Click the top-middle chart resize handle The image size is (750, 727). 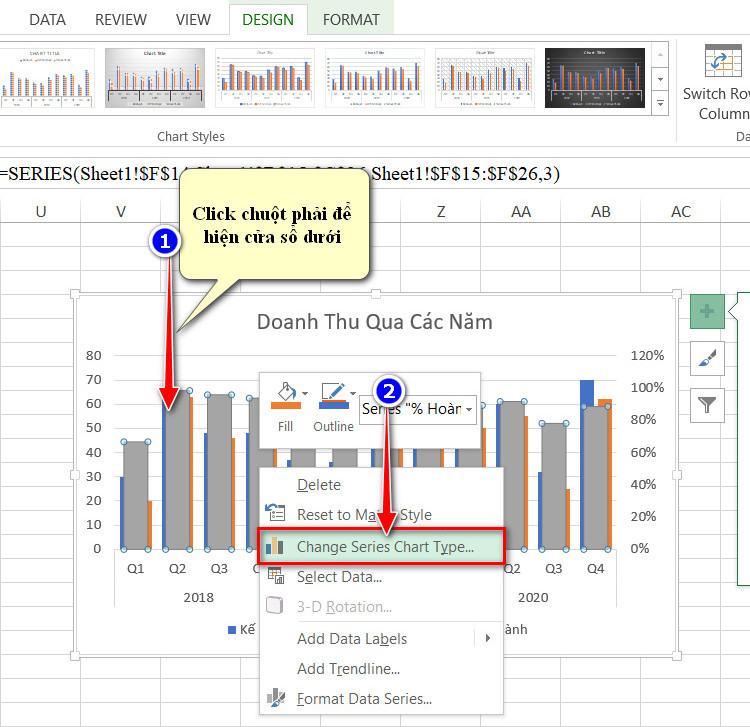[x=376, y=293]
